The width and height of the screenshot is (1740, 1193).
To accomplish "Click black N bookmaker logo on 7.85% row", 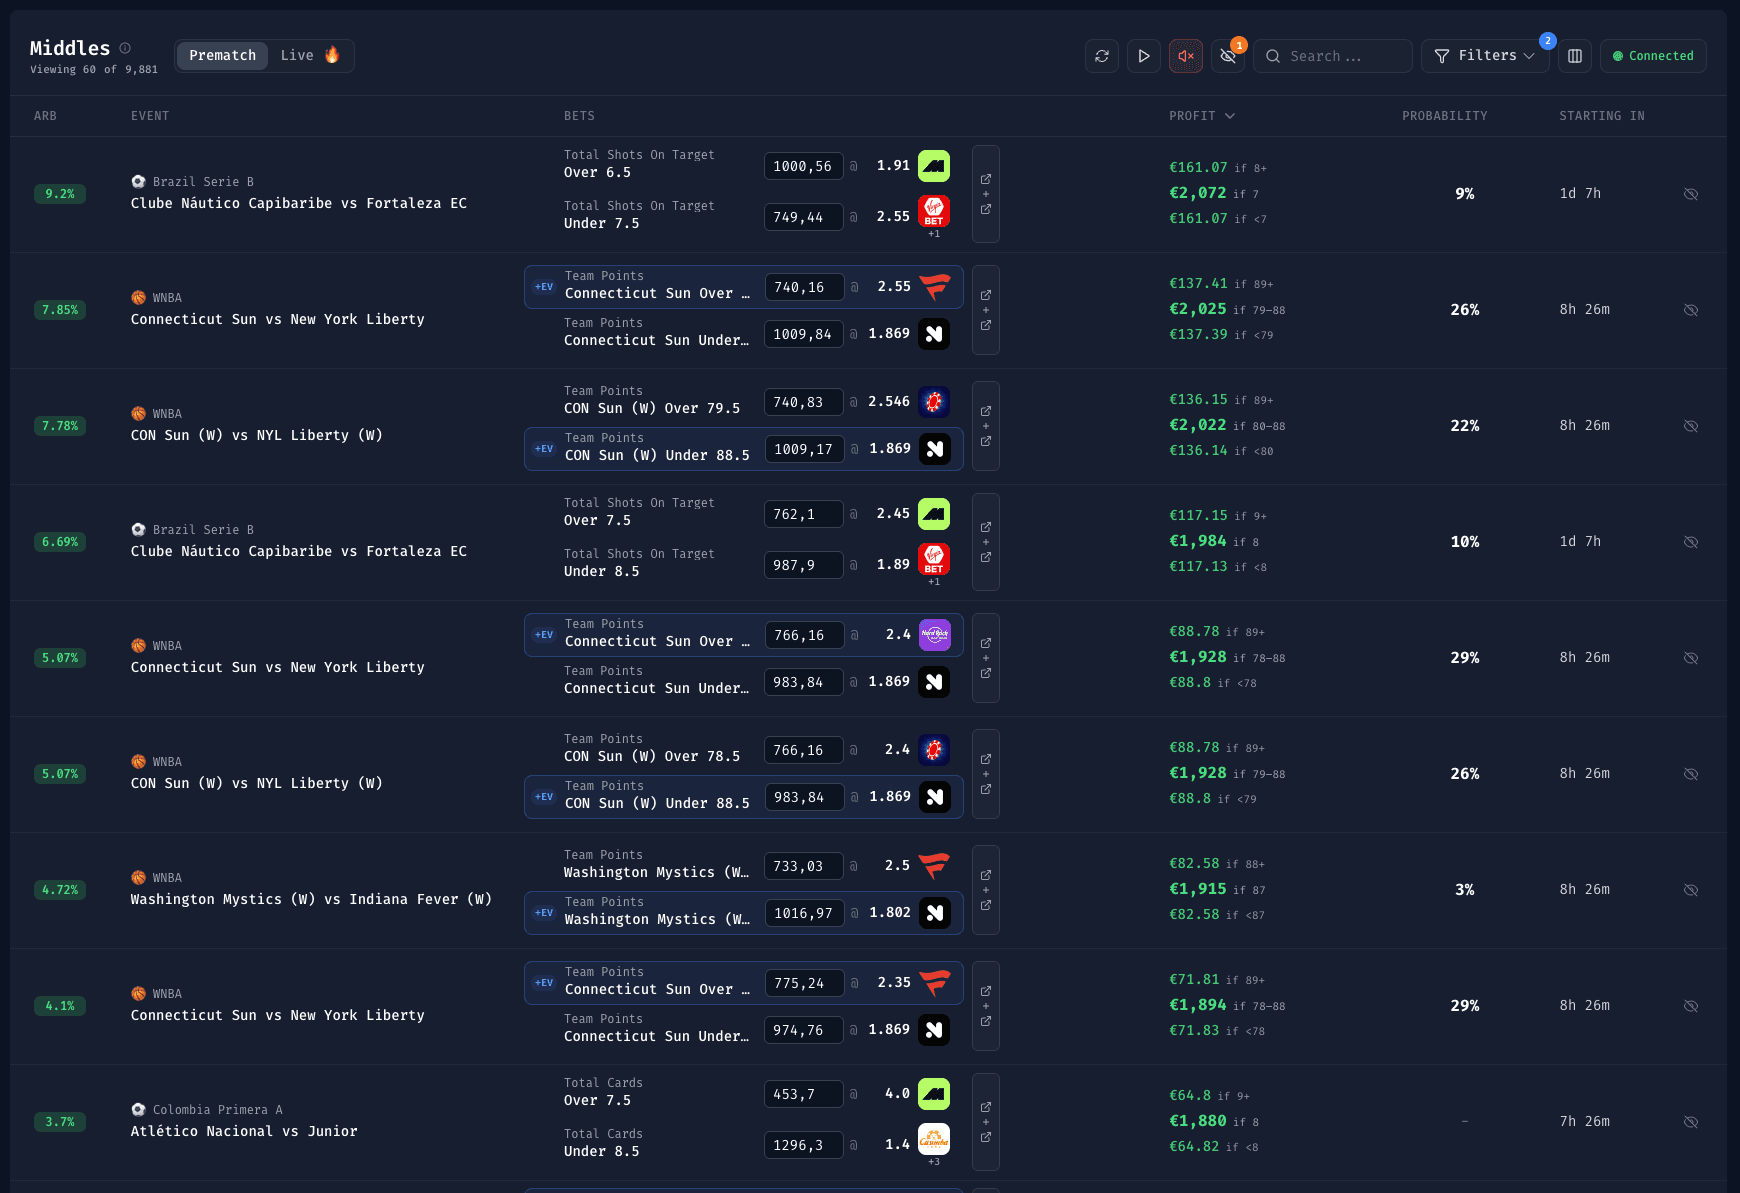I will (934, 334).
